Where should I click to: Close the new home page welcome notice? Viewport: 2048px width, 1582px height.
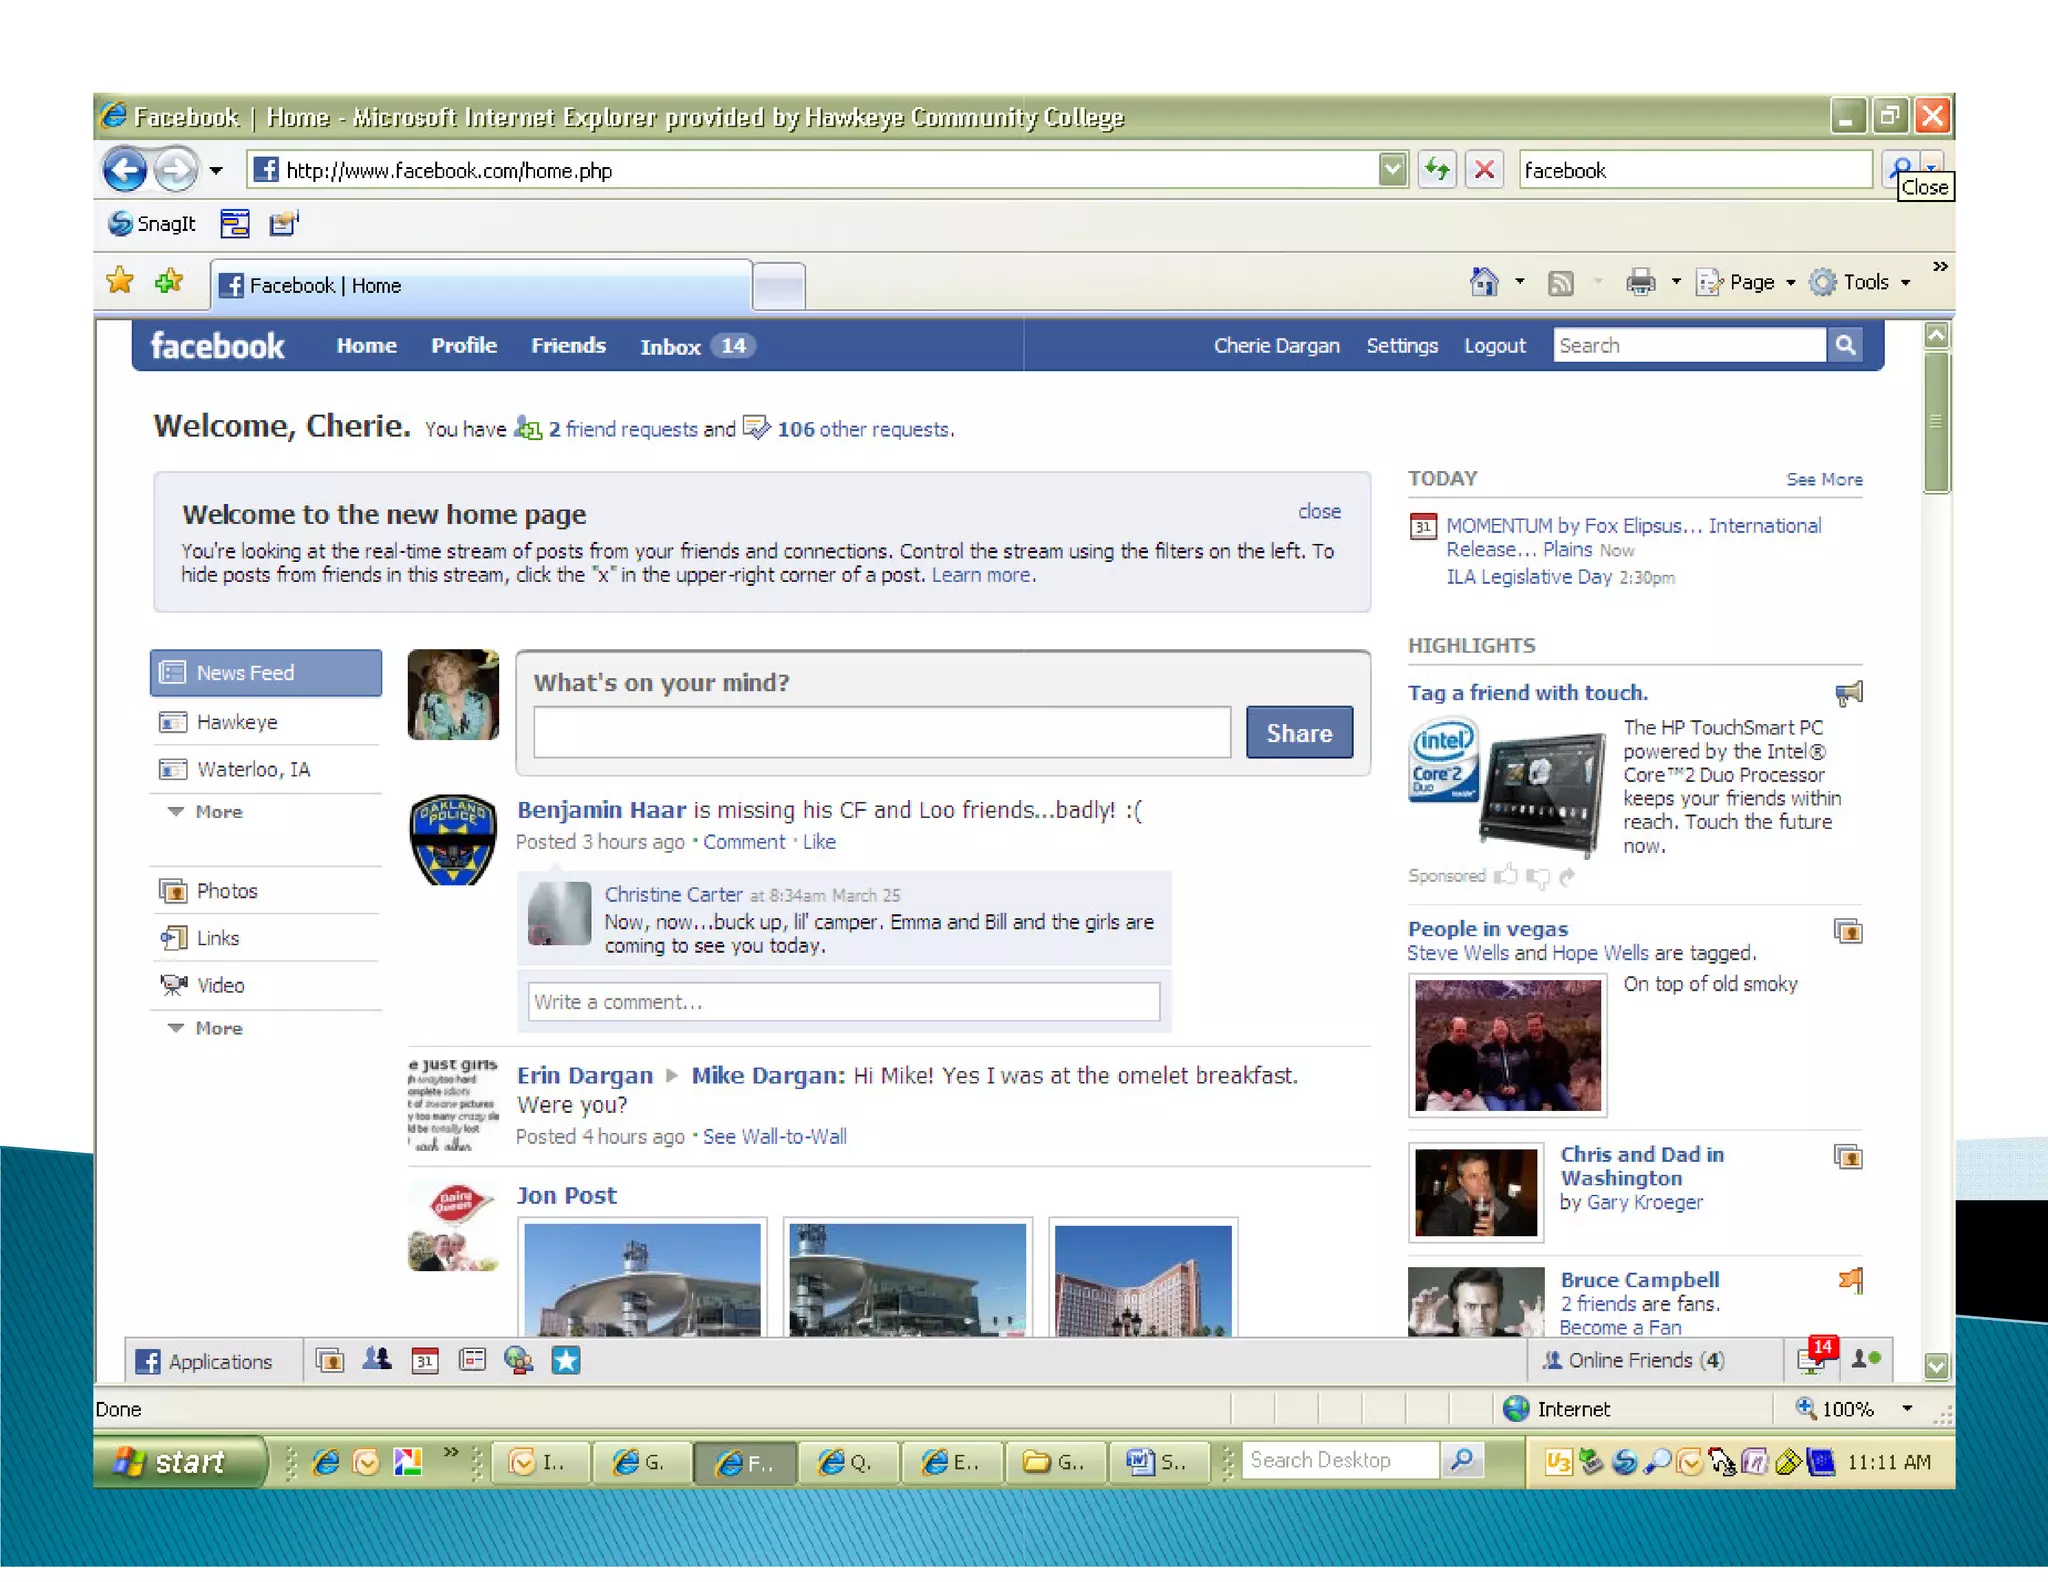(x=1319, y=511)
